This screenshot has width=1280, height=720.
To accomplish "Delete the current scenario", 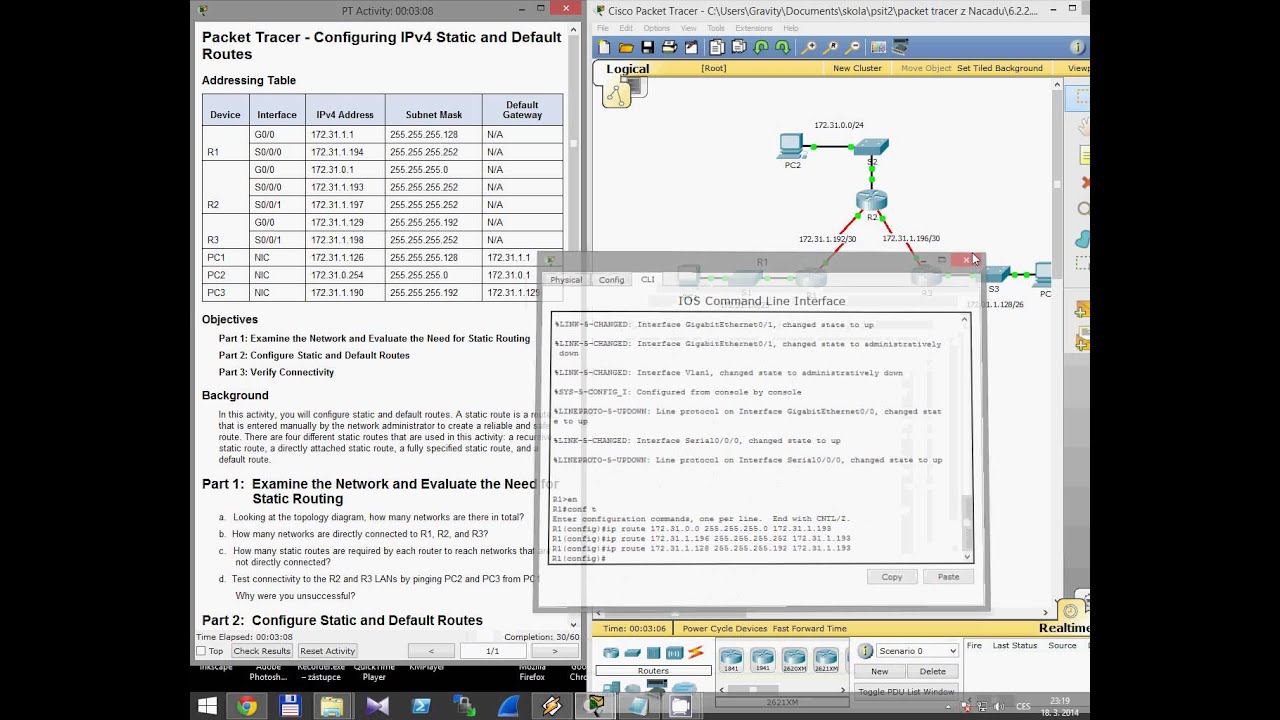I will click(932, 671).
